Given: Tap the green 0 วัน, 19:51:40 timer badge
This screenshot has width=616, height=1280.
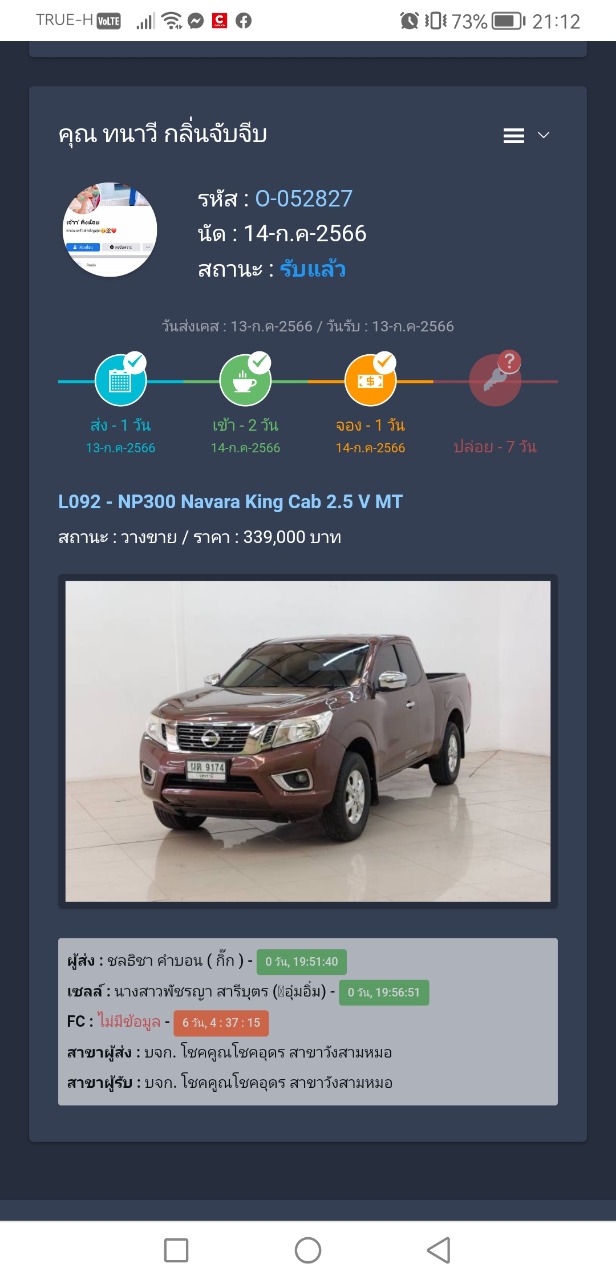Looking at the screenshot, I should click(302, 962).
